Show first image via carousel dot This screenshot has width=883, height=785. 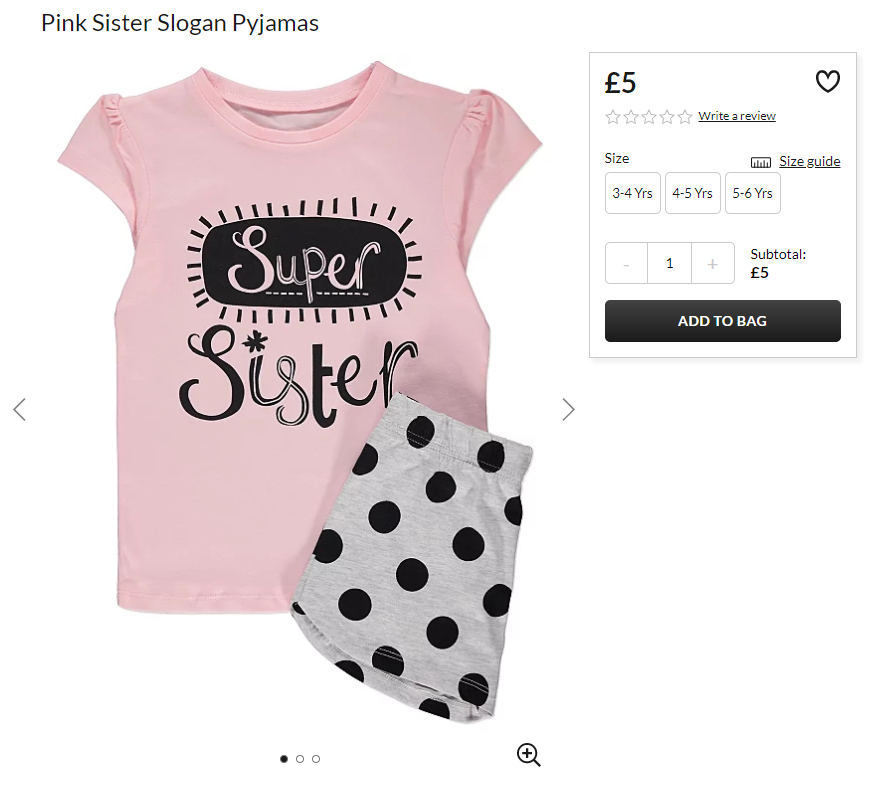click(x=284, y=759)
